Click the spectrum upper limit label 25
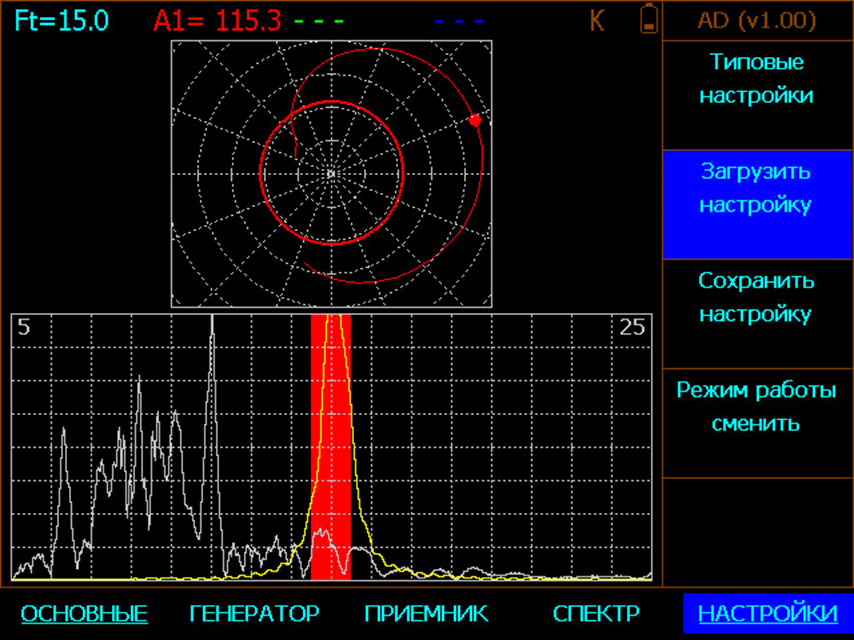Screen dimensions: 854x640 633,327
